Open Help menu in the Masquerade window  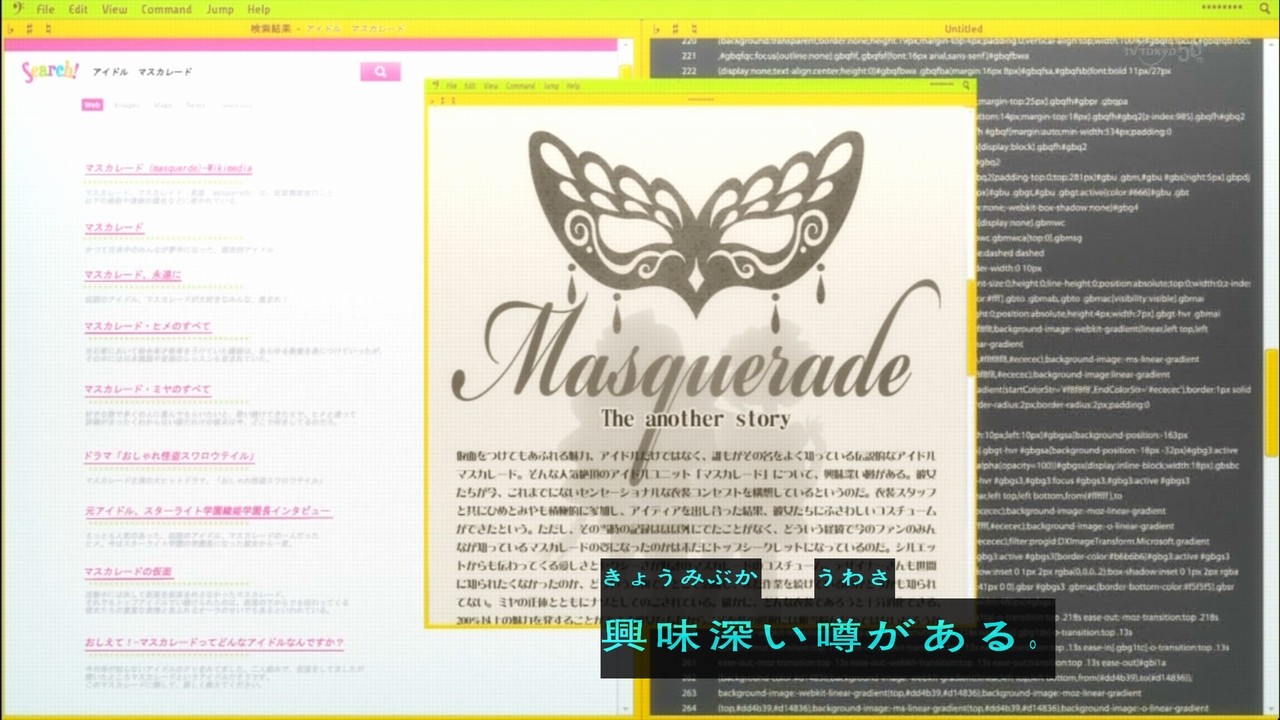[x=573, y=86]
